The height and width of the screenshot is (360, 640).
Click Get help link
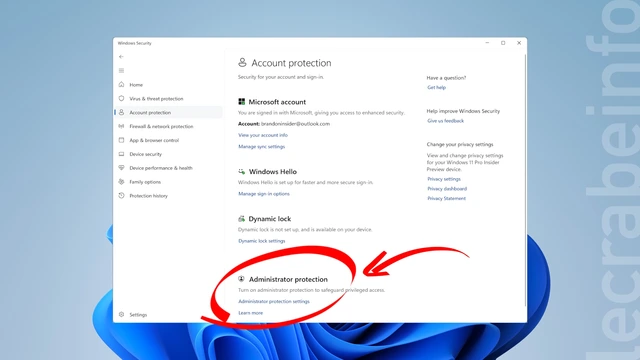436,87
